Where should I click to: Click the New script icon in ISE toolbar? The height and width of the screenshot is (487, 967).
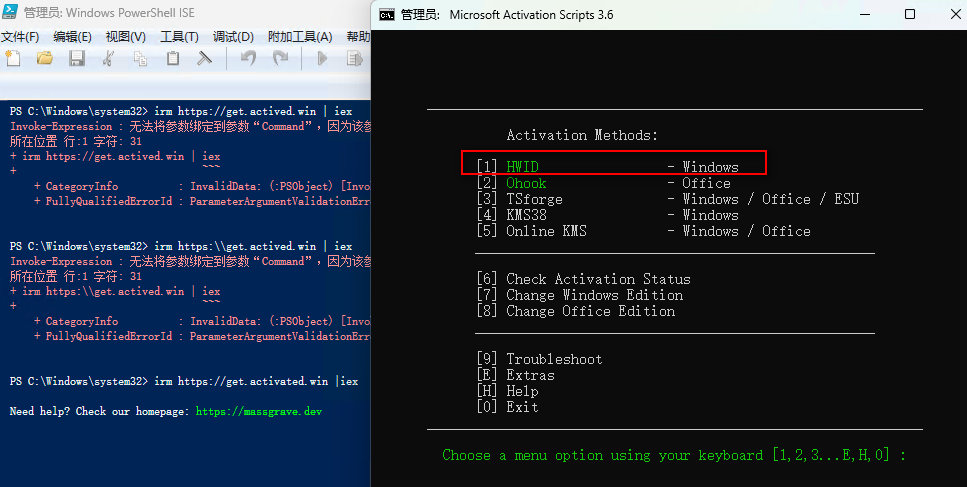pos(13,59)
